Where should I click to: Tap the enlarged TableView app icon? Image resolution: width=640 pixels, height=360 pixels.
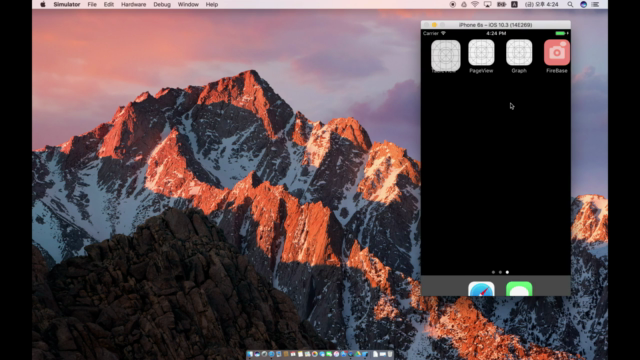[446, 56]
